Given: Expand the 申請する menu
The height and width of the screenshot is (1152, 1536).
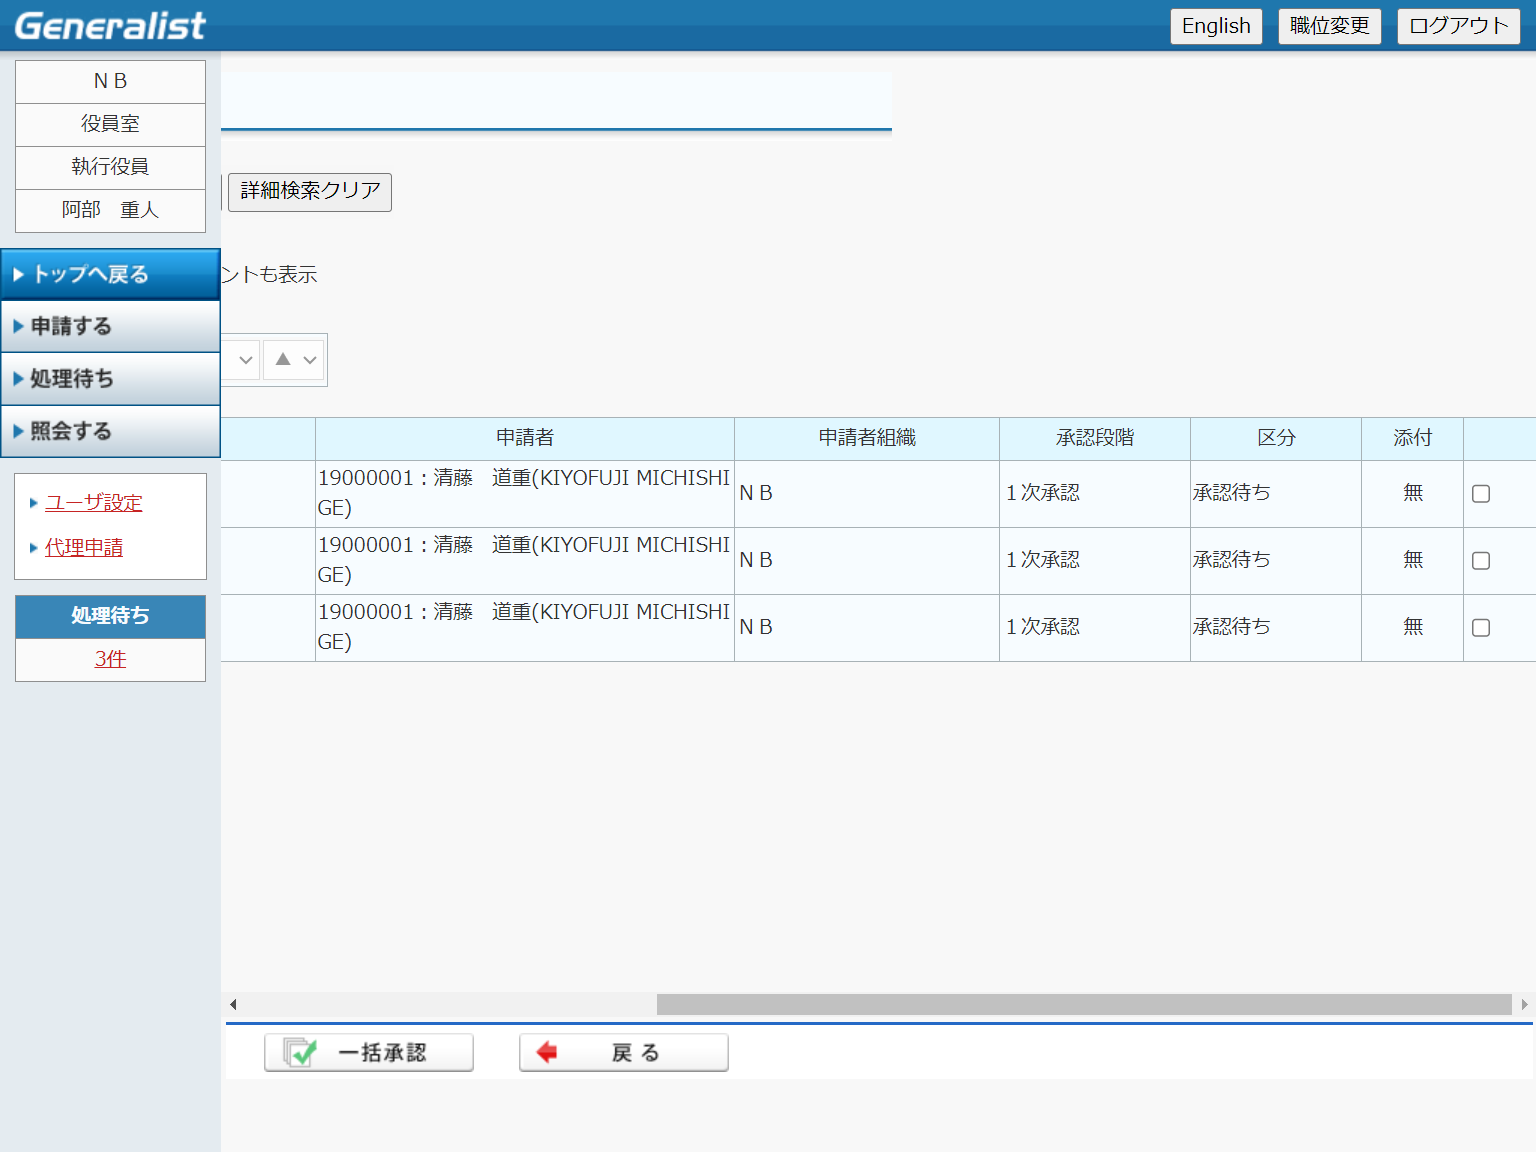Looking at the screenshot, I should 110,326.
